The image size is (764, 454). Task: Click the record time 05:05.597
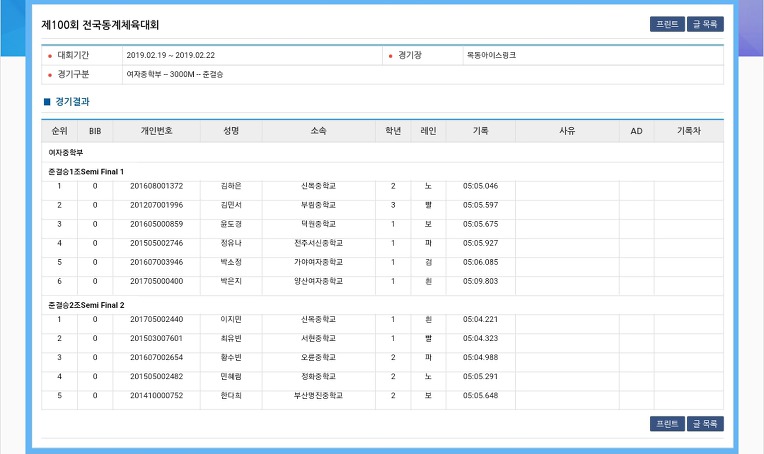[x=480, y=205]
